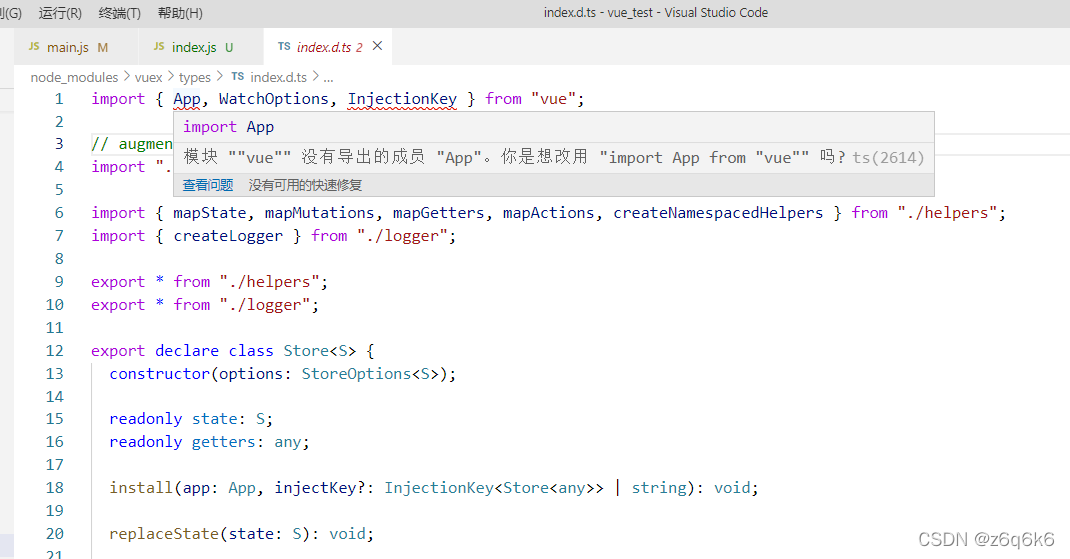This screenshot has width=1070, height=559.
Task: Click state property on line 15
Action: [214, 419]
